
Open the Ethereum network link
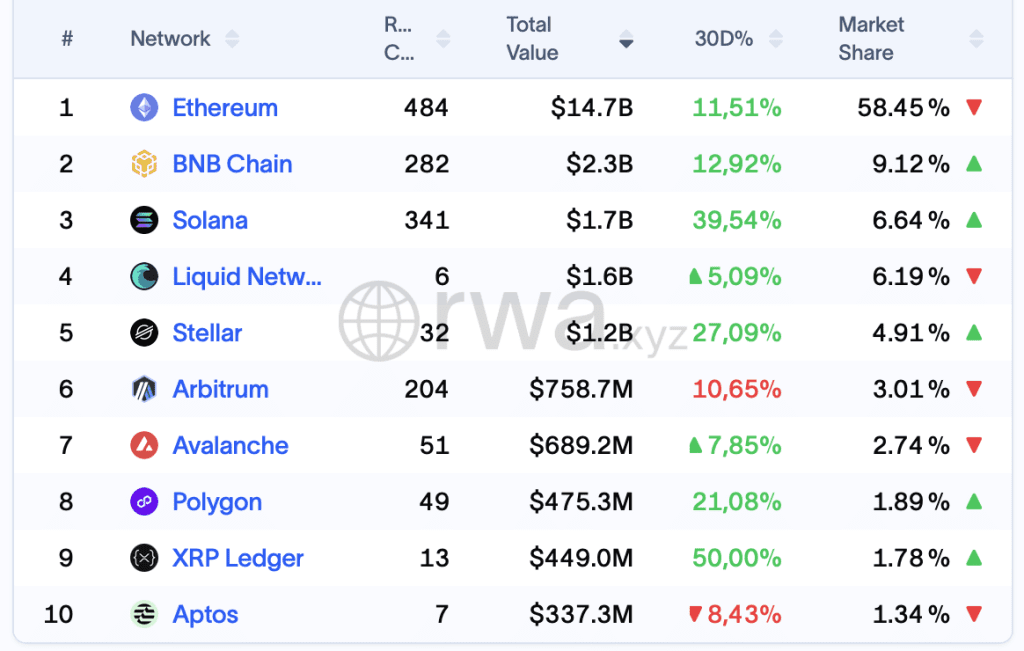point(225,108)
